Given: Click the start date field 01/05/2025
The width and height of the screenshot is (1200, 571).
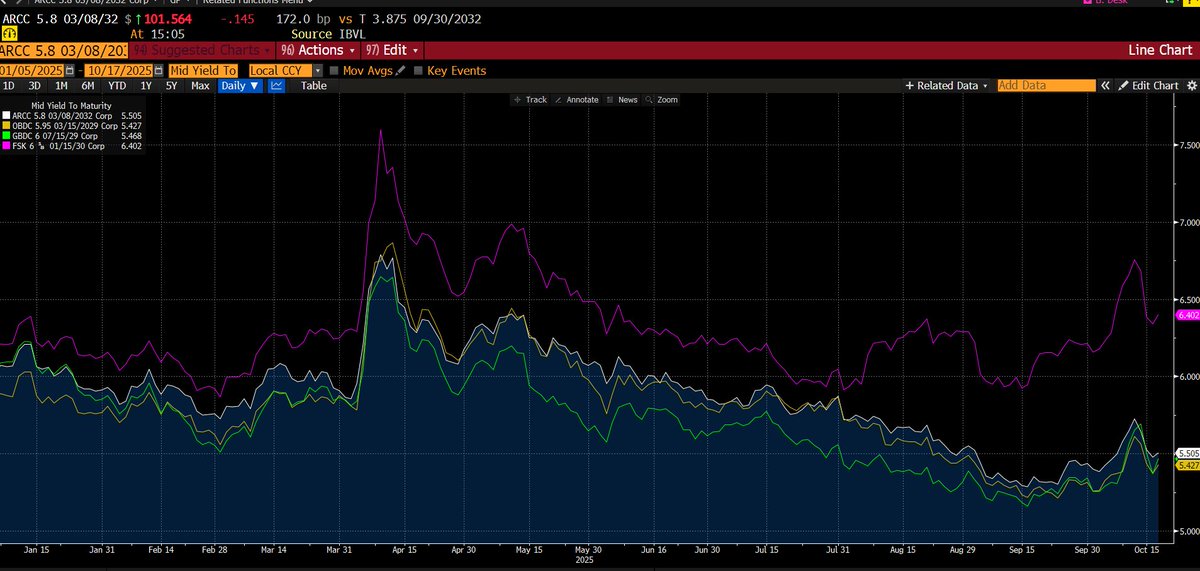Looking at the screenshot, I should click(34, 71).
